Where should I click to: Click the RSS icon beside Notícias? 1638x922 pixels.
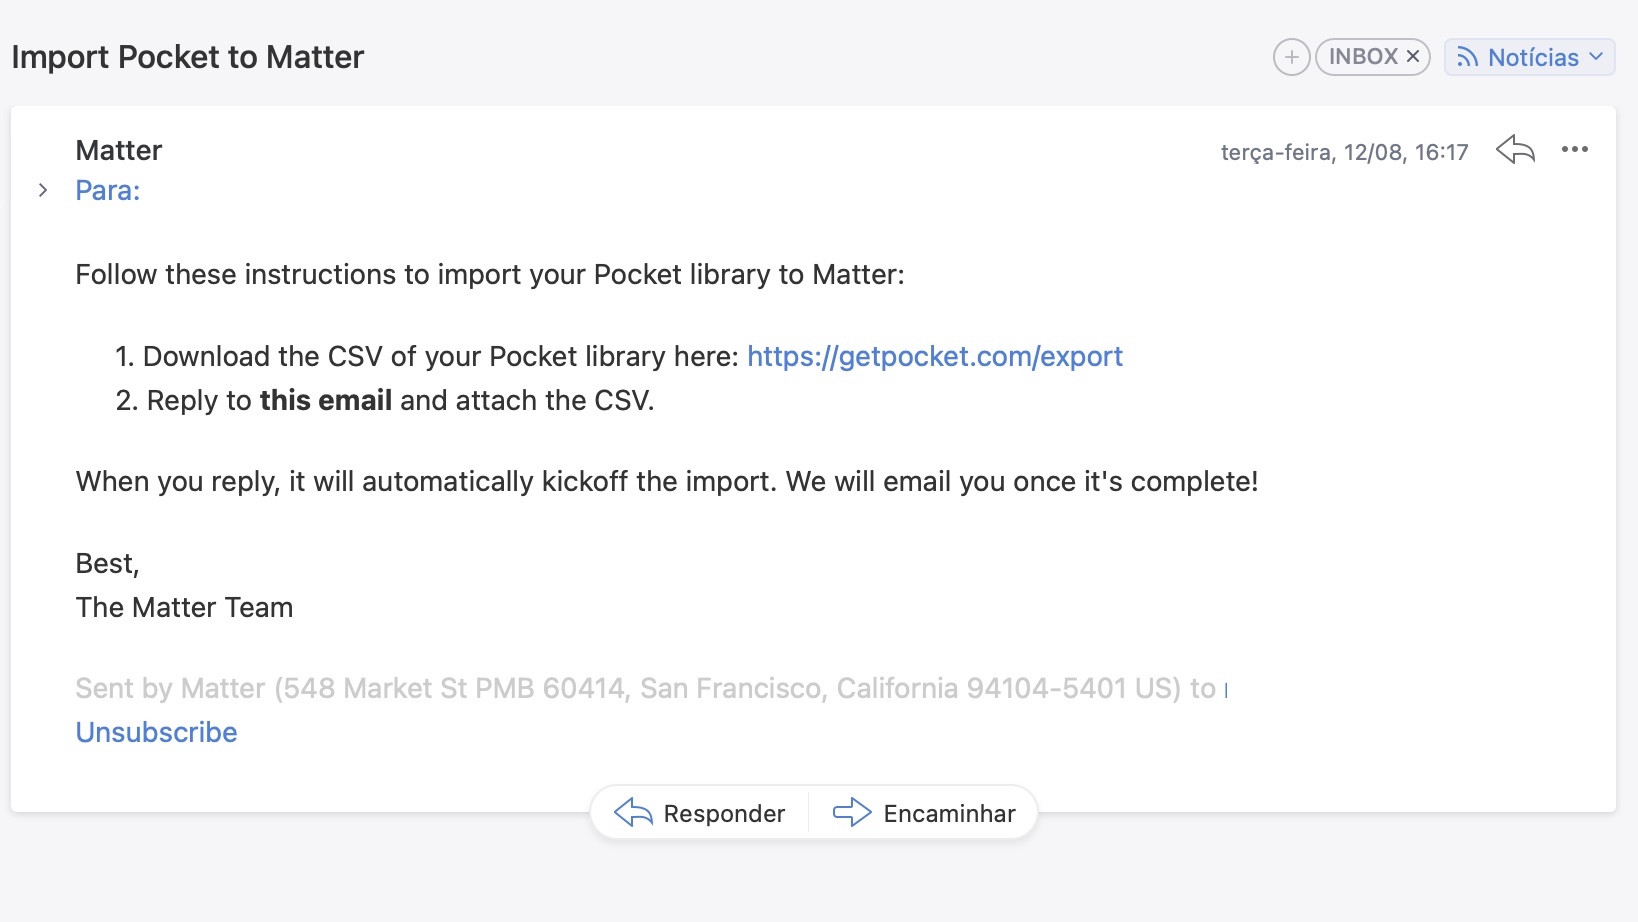coord(1467,57)
